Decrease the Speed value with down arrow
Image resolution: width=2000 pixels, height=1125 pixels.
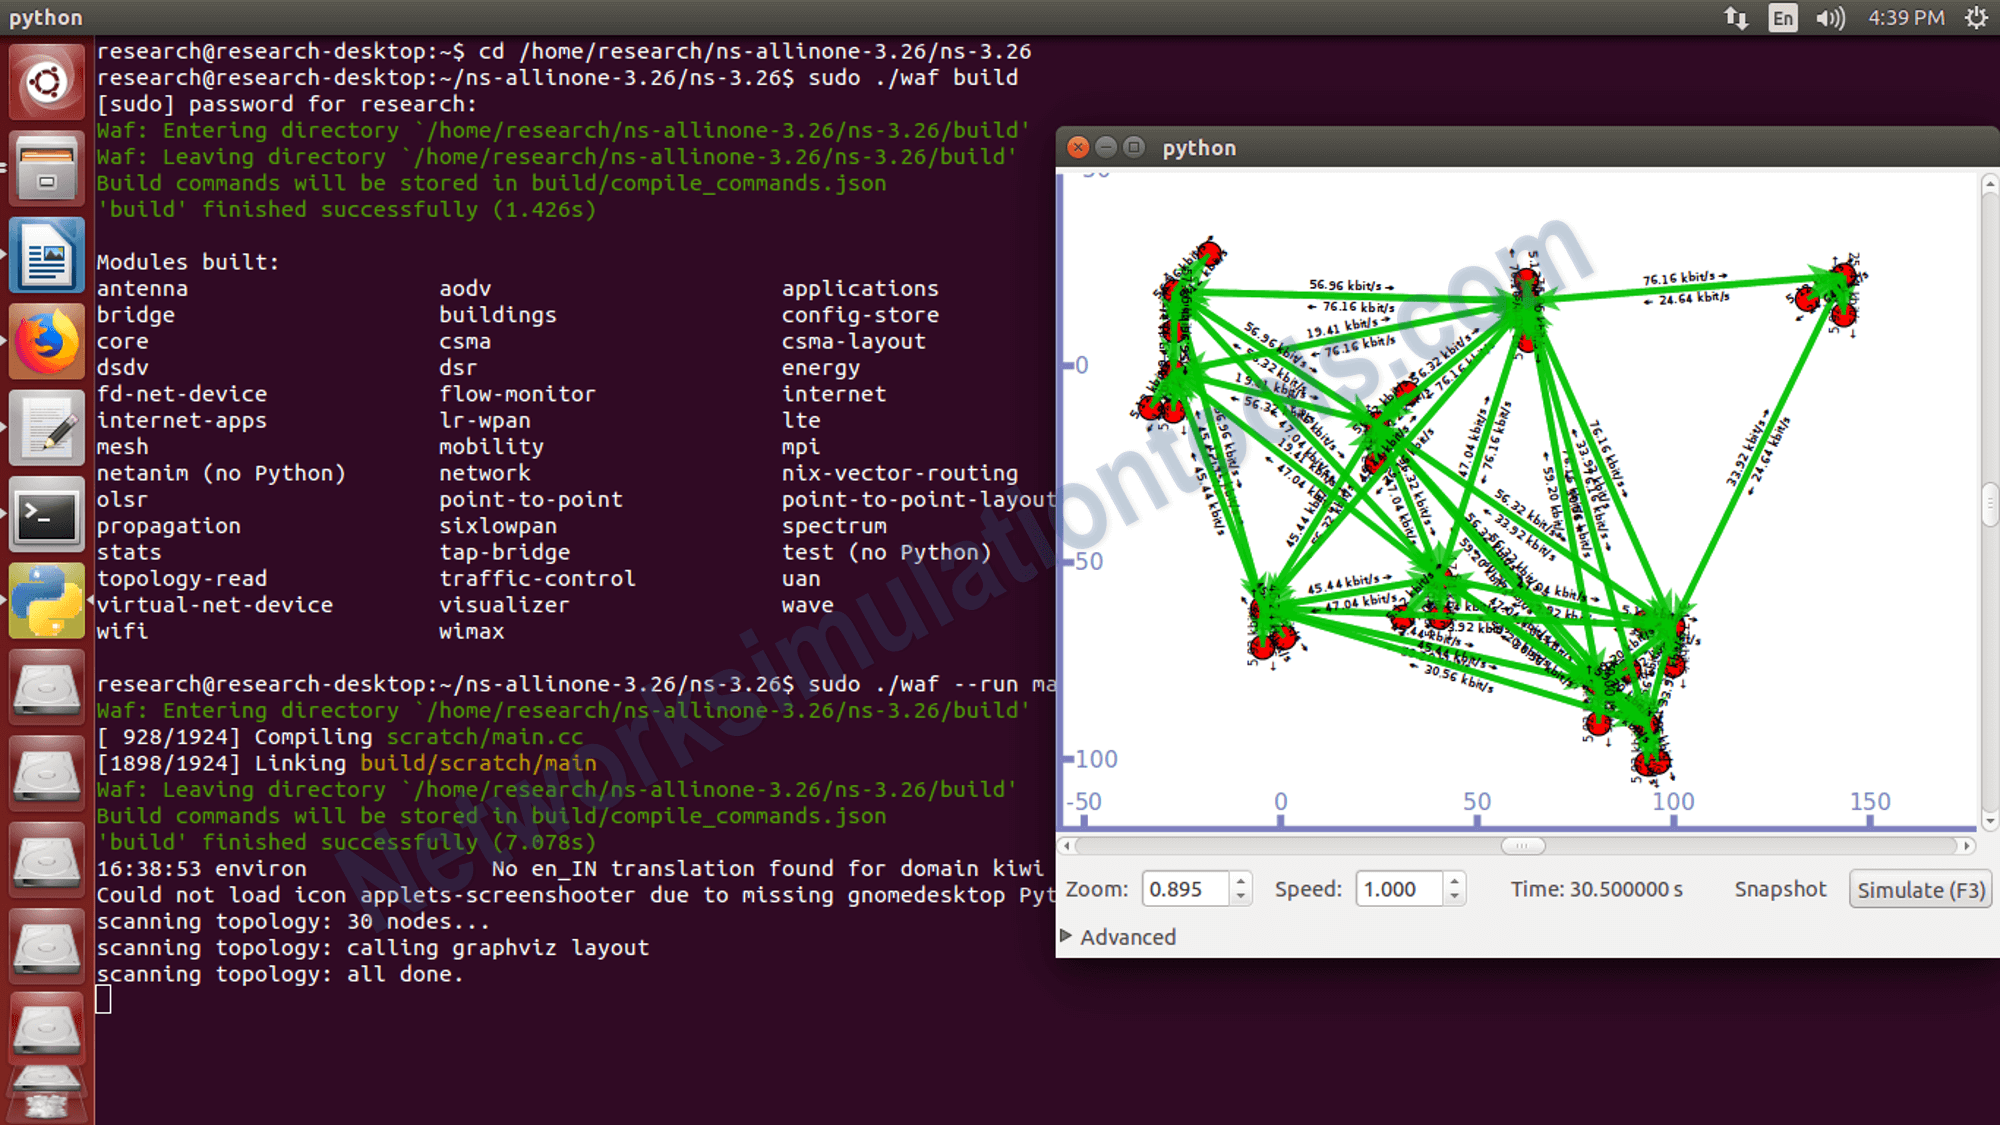[1455, 897]
